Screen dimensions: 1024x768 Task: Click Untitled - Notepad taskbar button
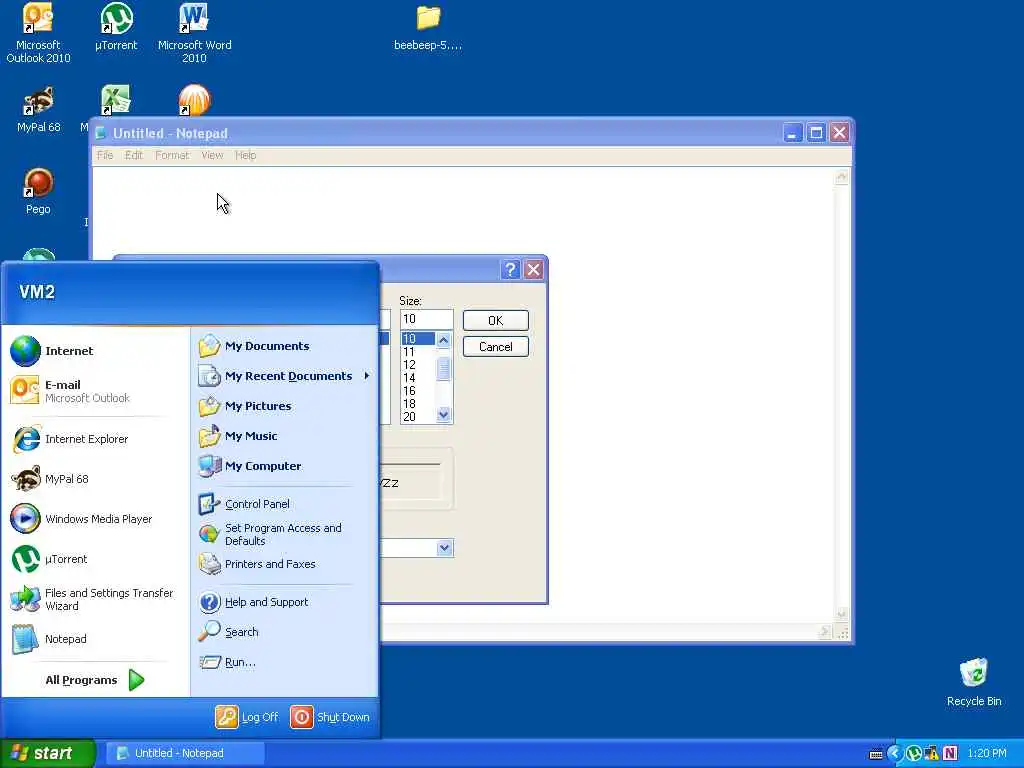[185, 753]
